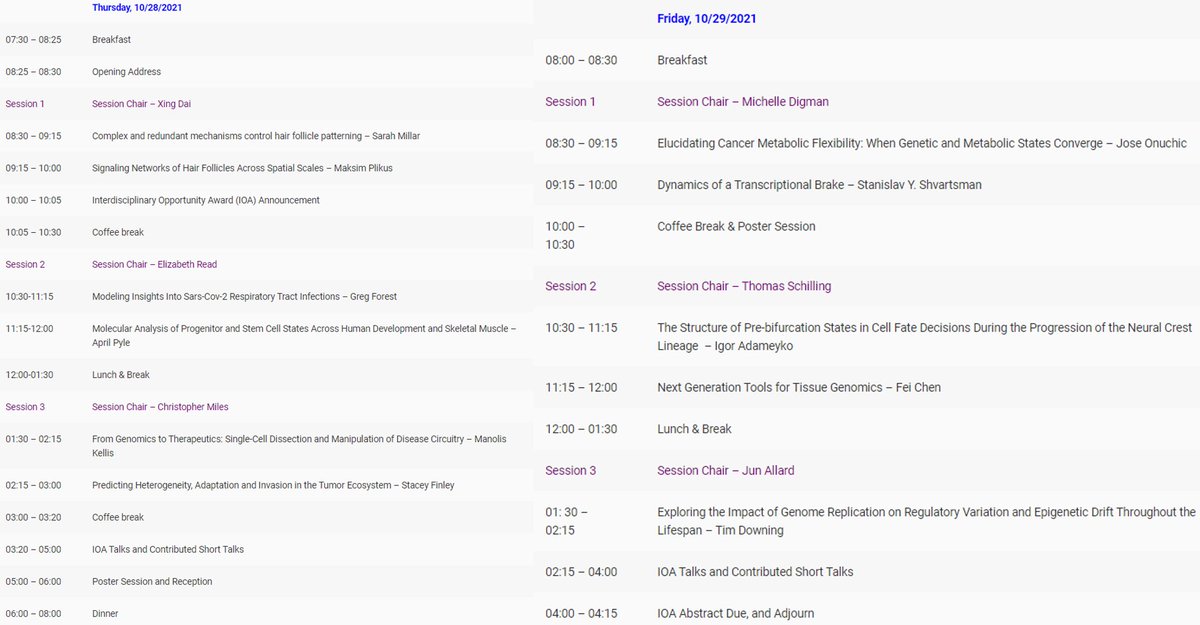Click the 08:25 – 08:30 time cell
Image resolution: width=1200 pixels, height=625 pixels.
33,72
